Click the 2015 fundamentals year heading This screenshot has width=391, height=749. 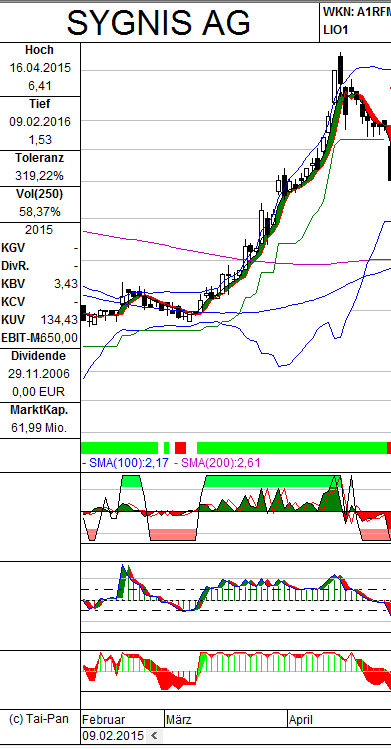(x=39, y=230)
